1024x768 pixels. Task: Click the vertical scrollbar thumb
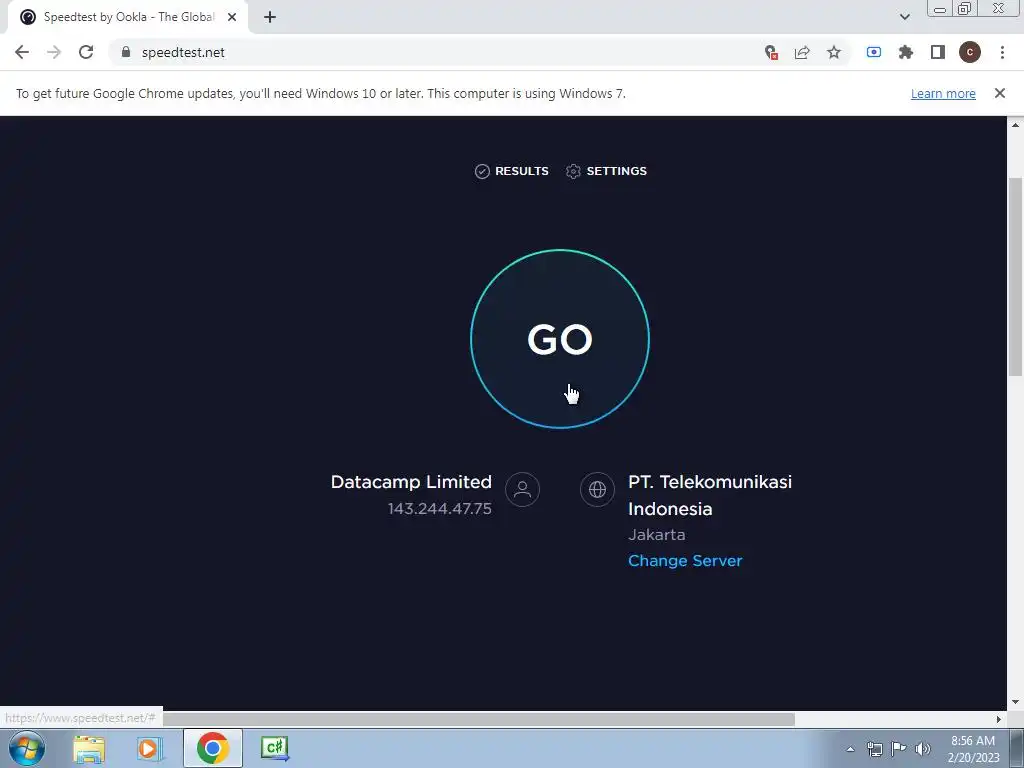[x=1015, y=276]
